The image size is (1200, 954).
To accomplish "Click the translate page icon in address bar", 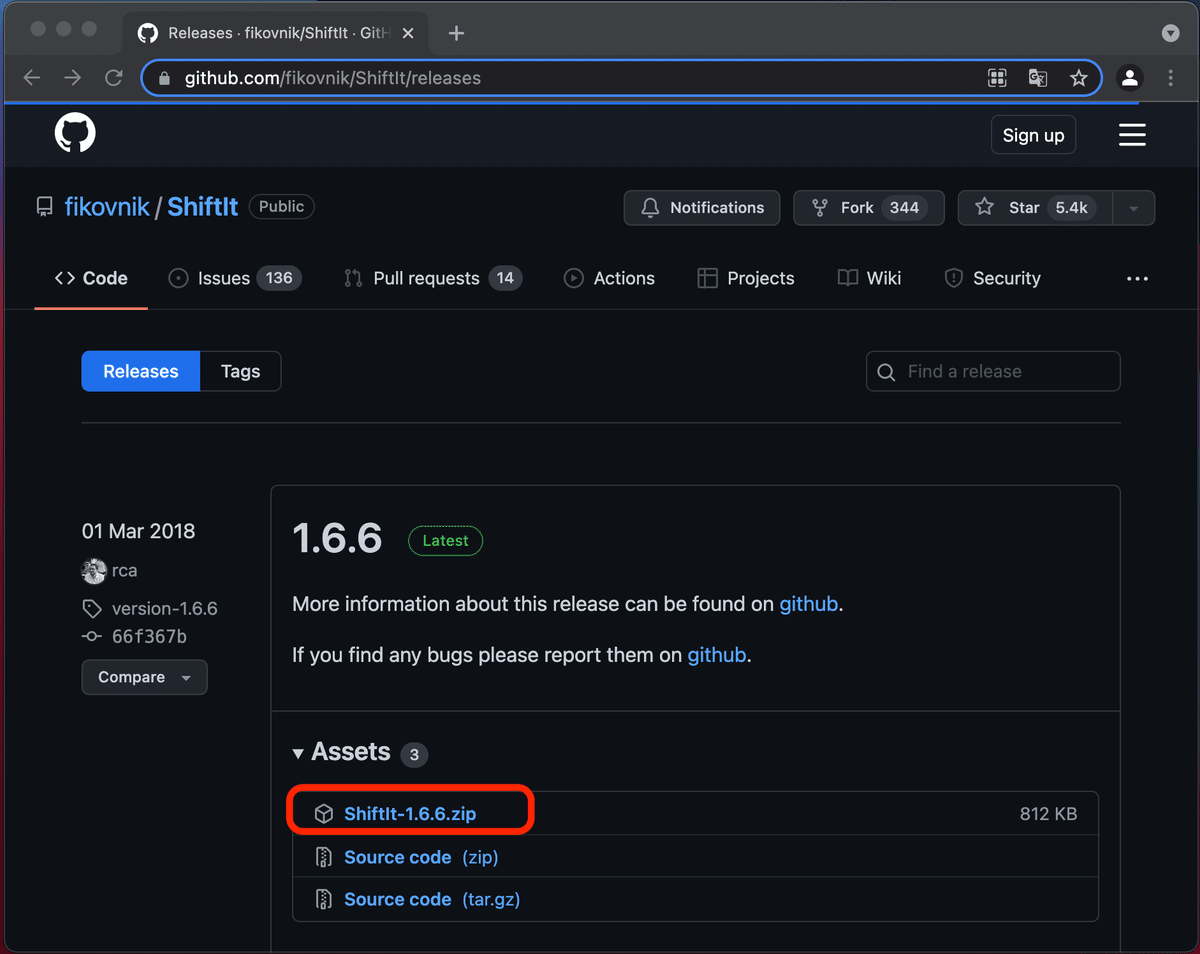I will click(x=1038, y=78).
